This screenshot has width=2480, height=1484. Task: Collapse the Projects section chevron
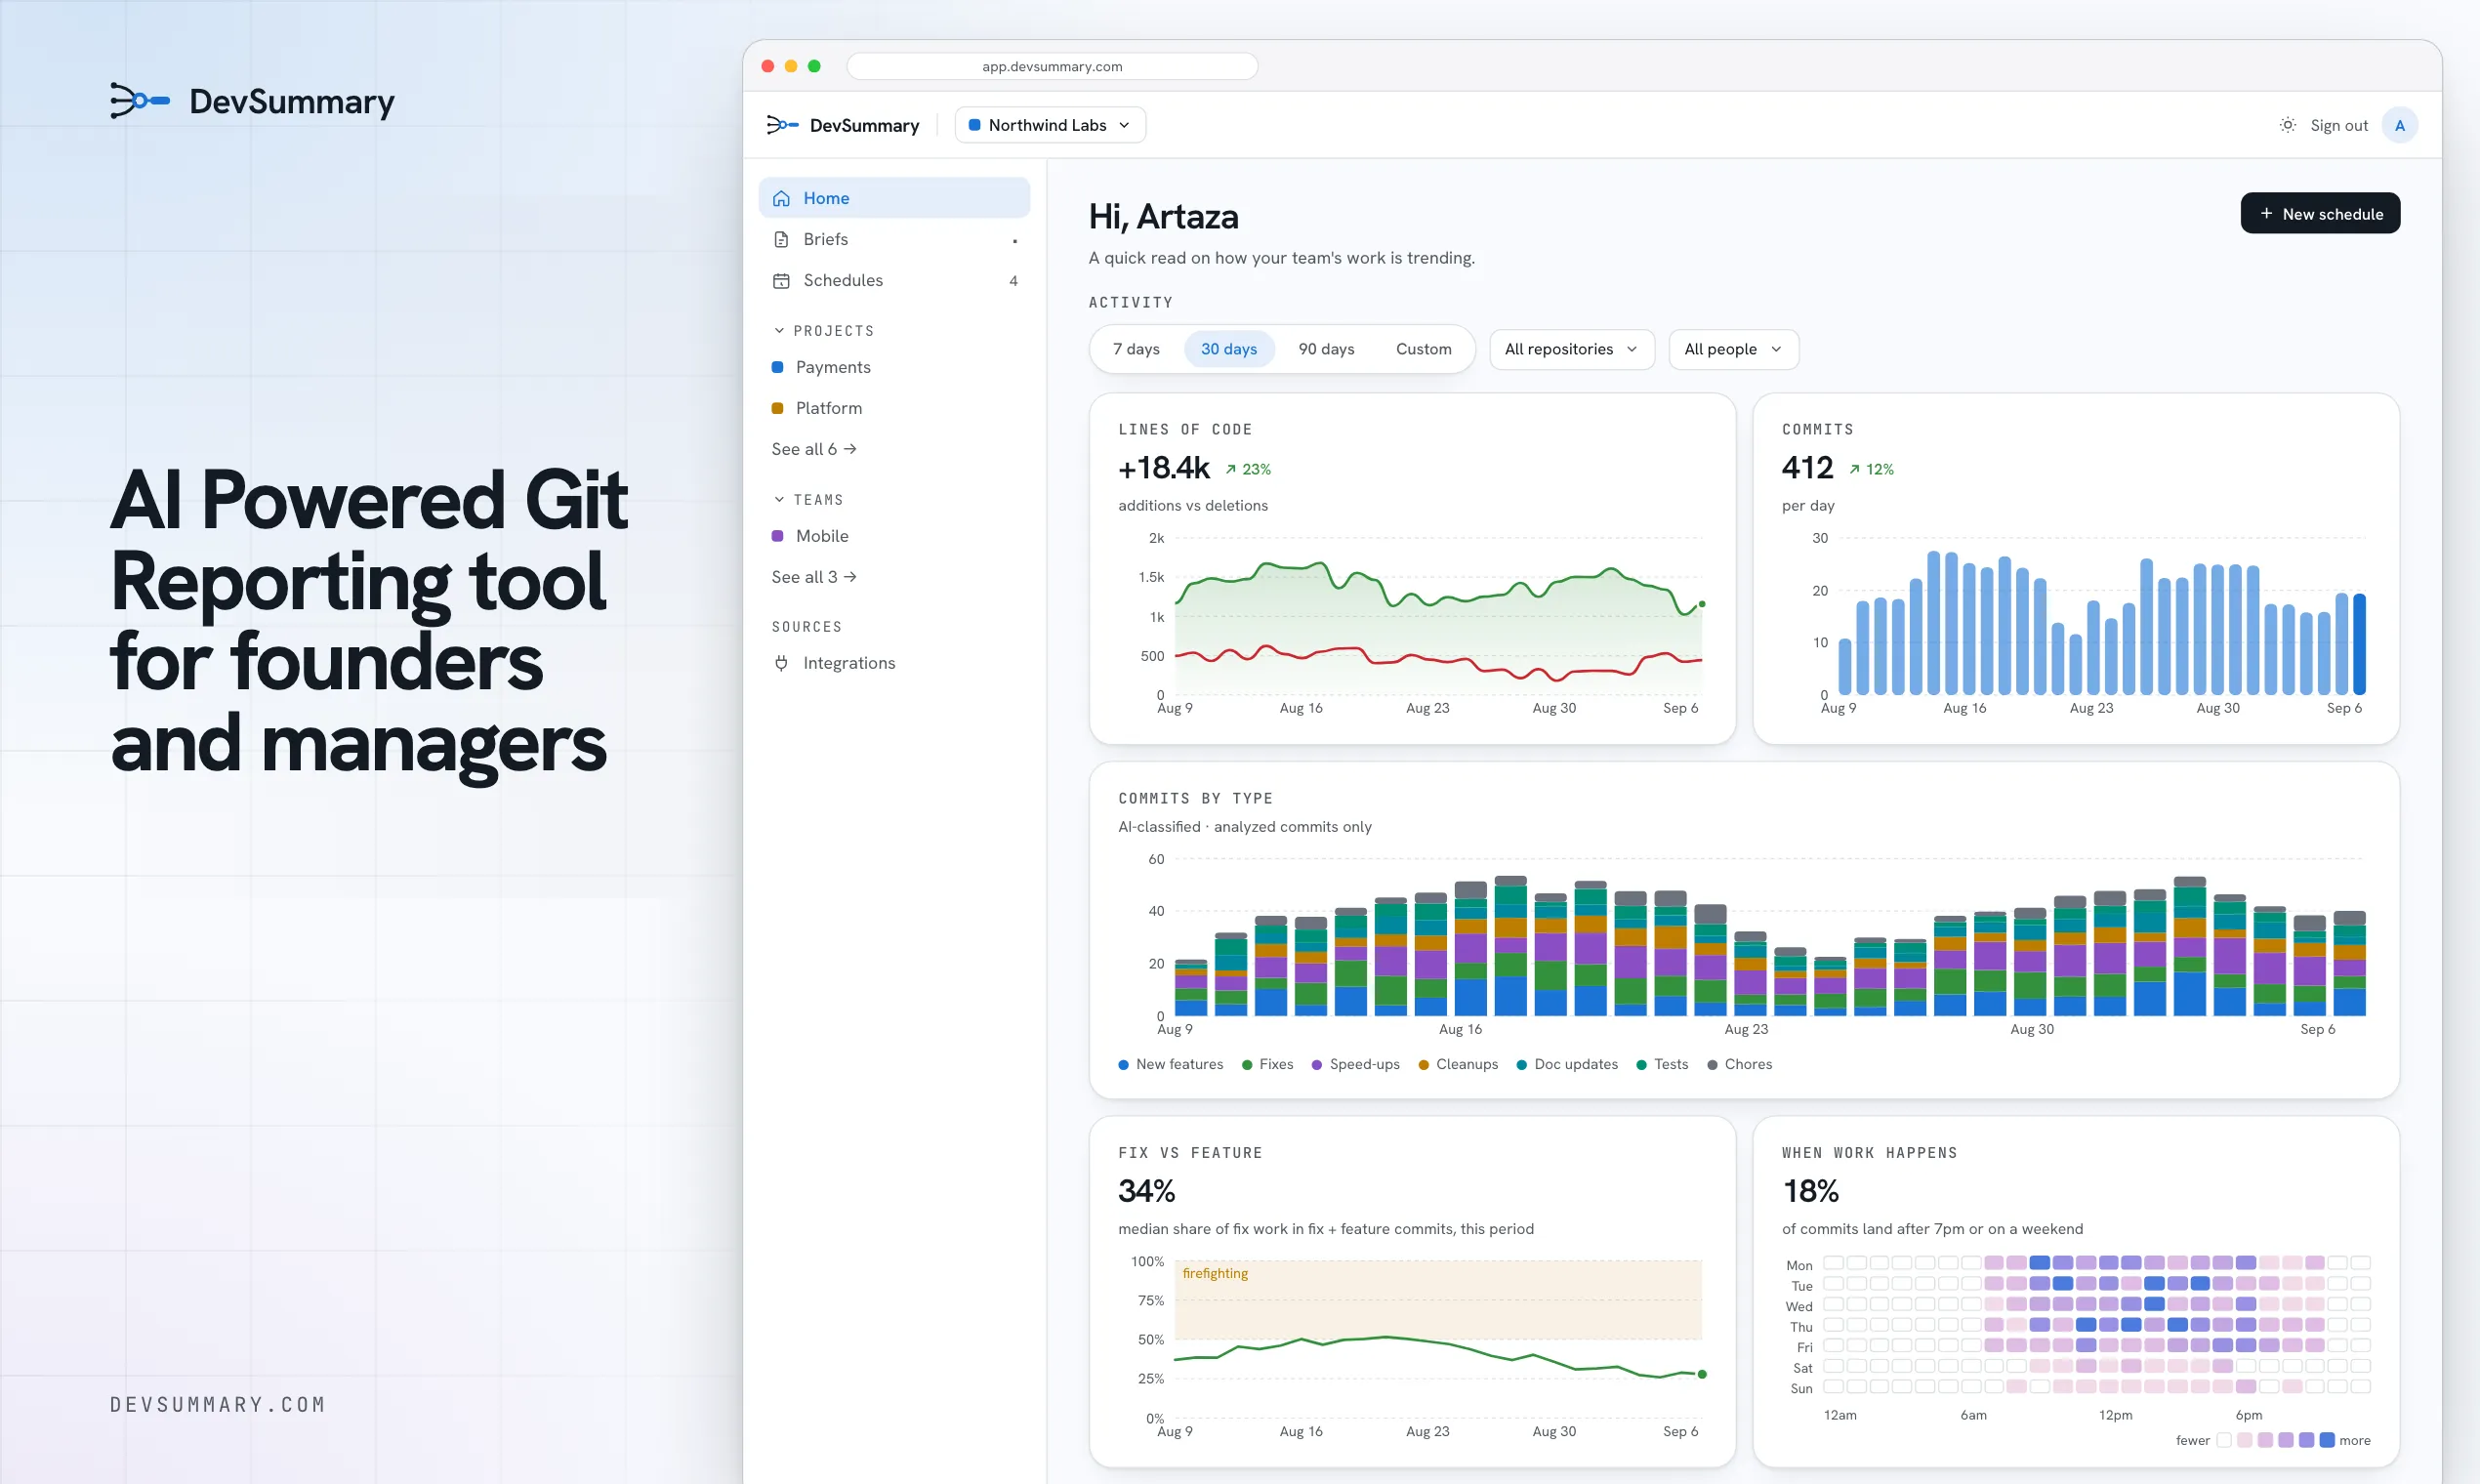779,330
